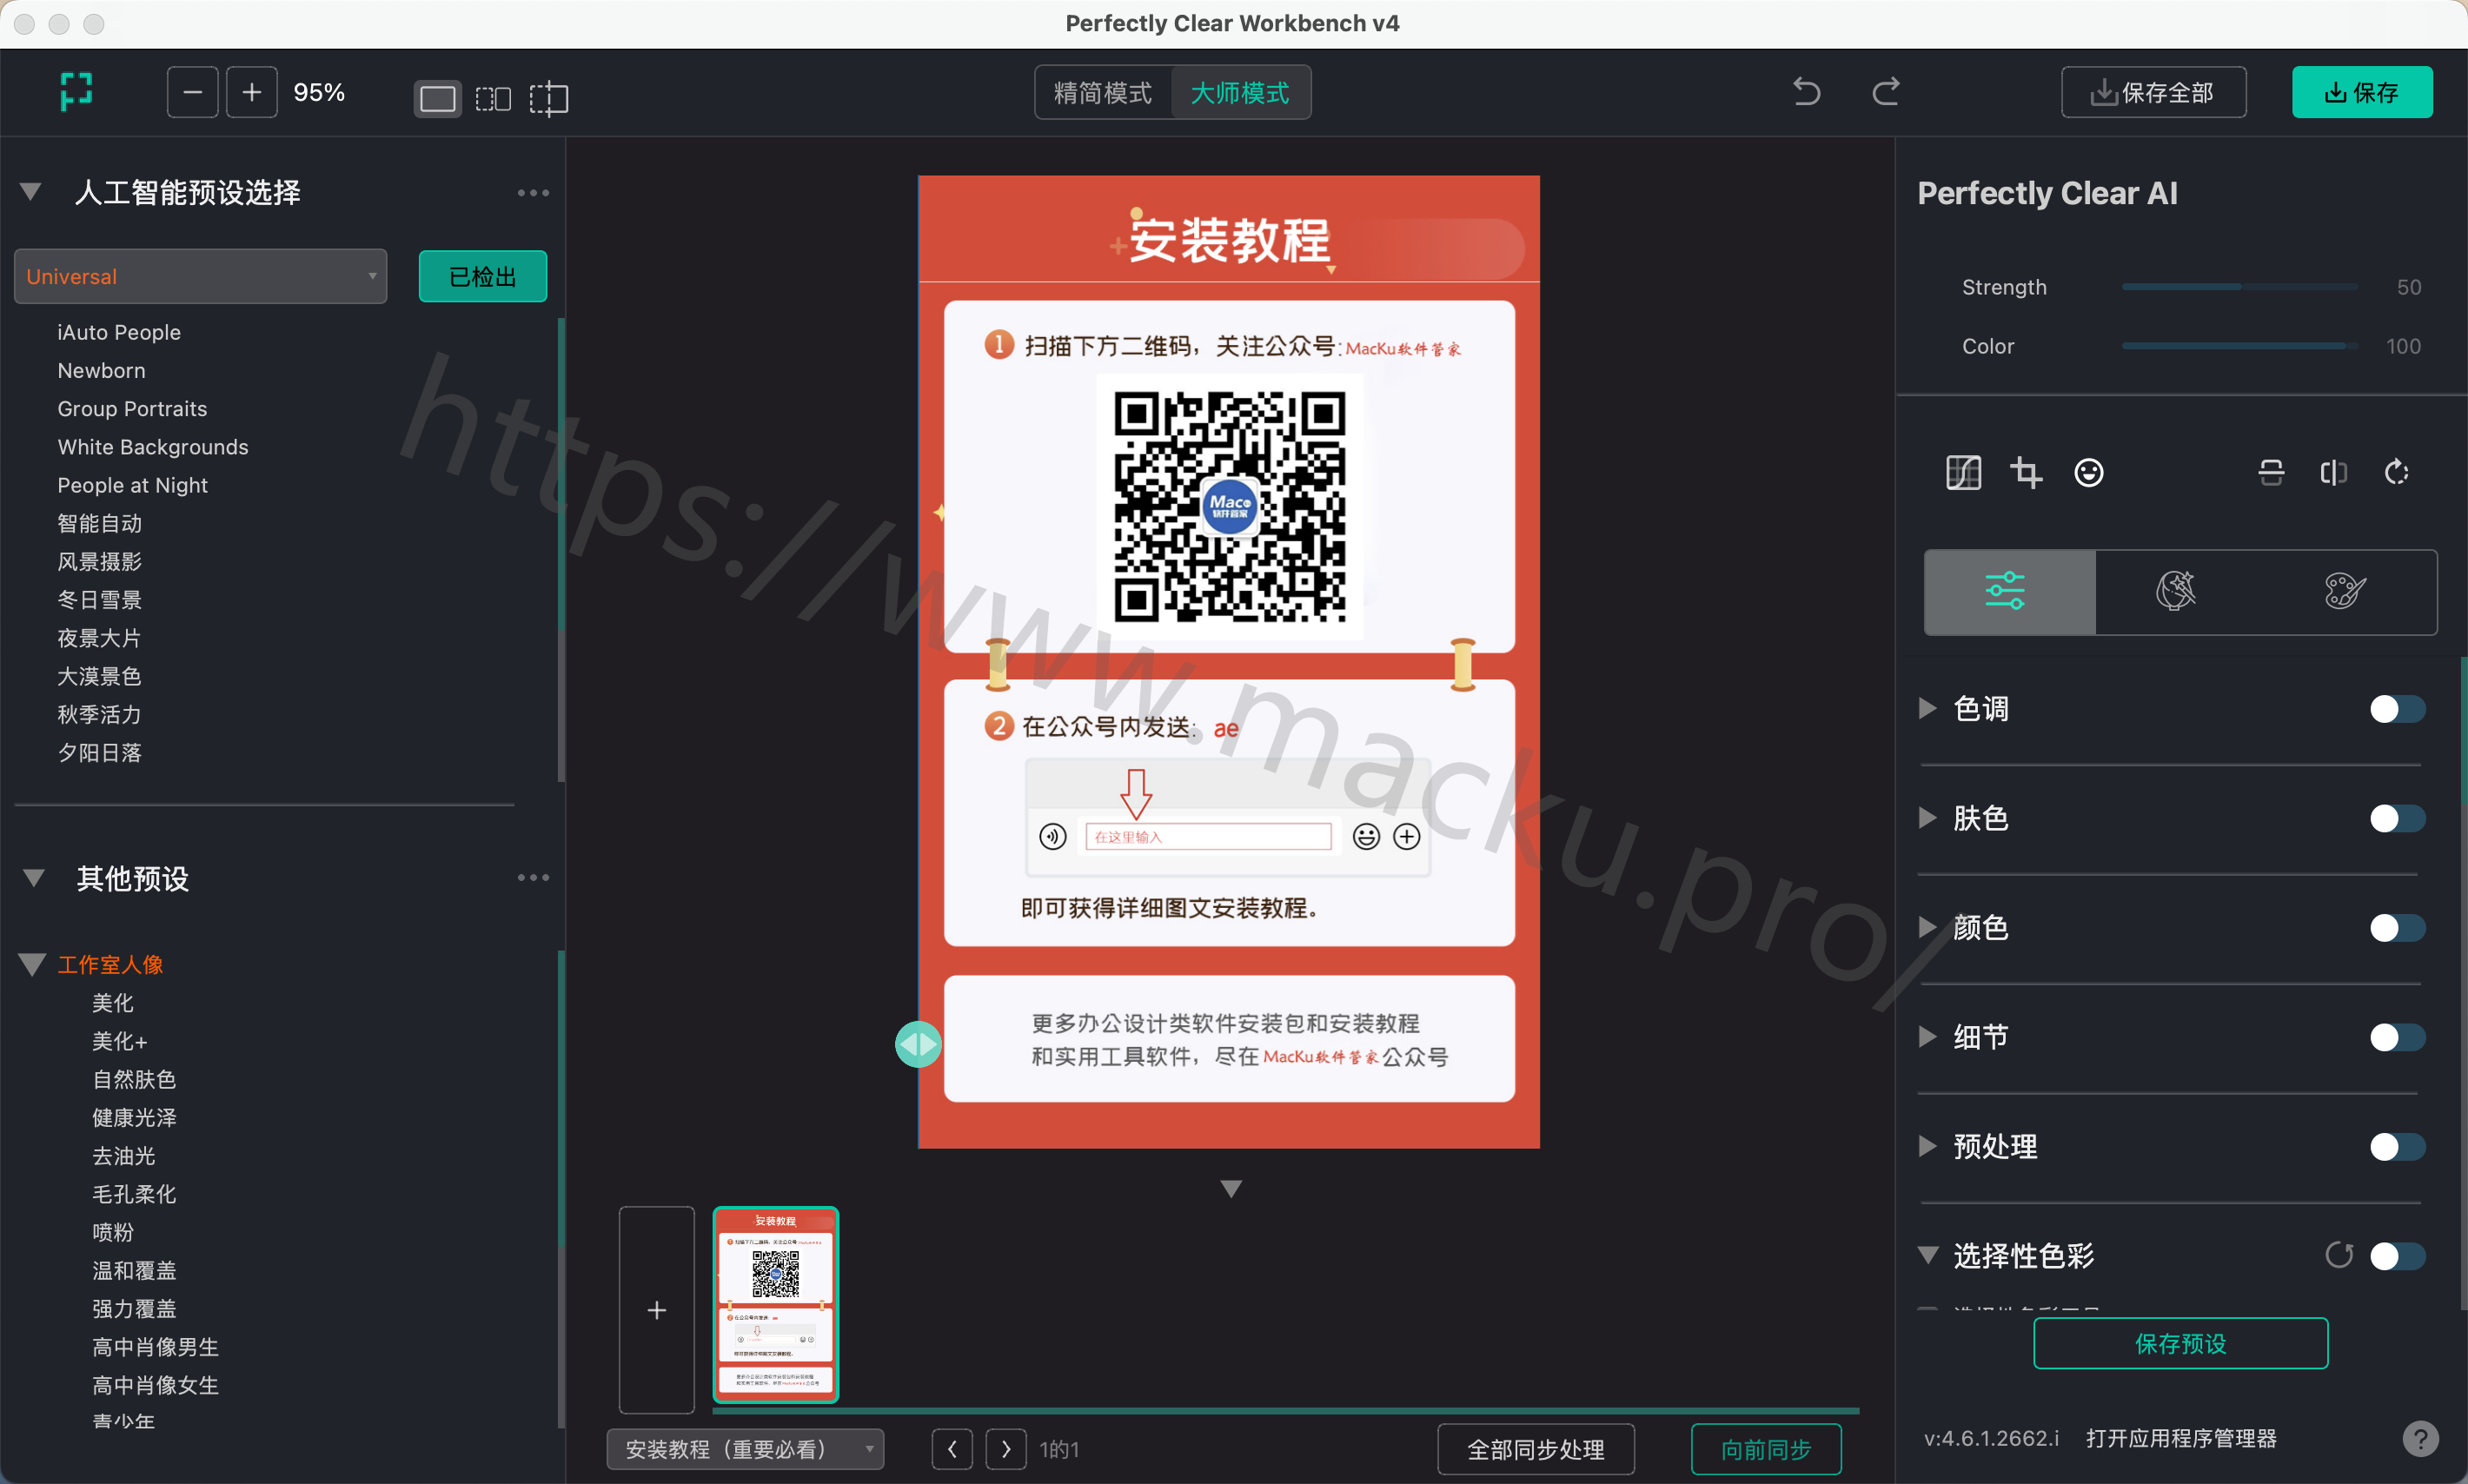The width and height of the screenshot is (2468, 1484).
Task: Expand the 颜色 section
Action: coord(1928,927)
